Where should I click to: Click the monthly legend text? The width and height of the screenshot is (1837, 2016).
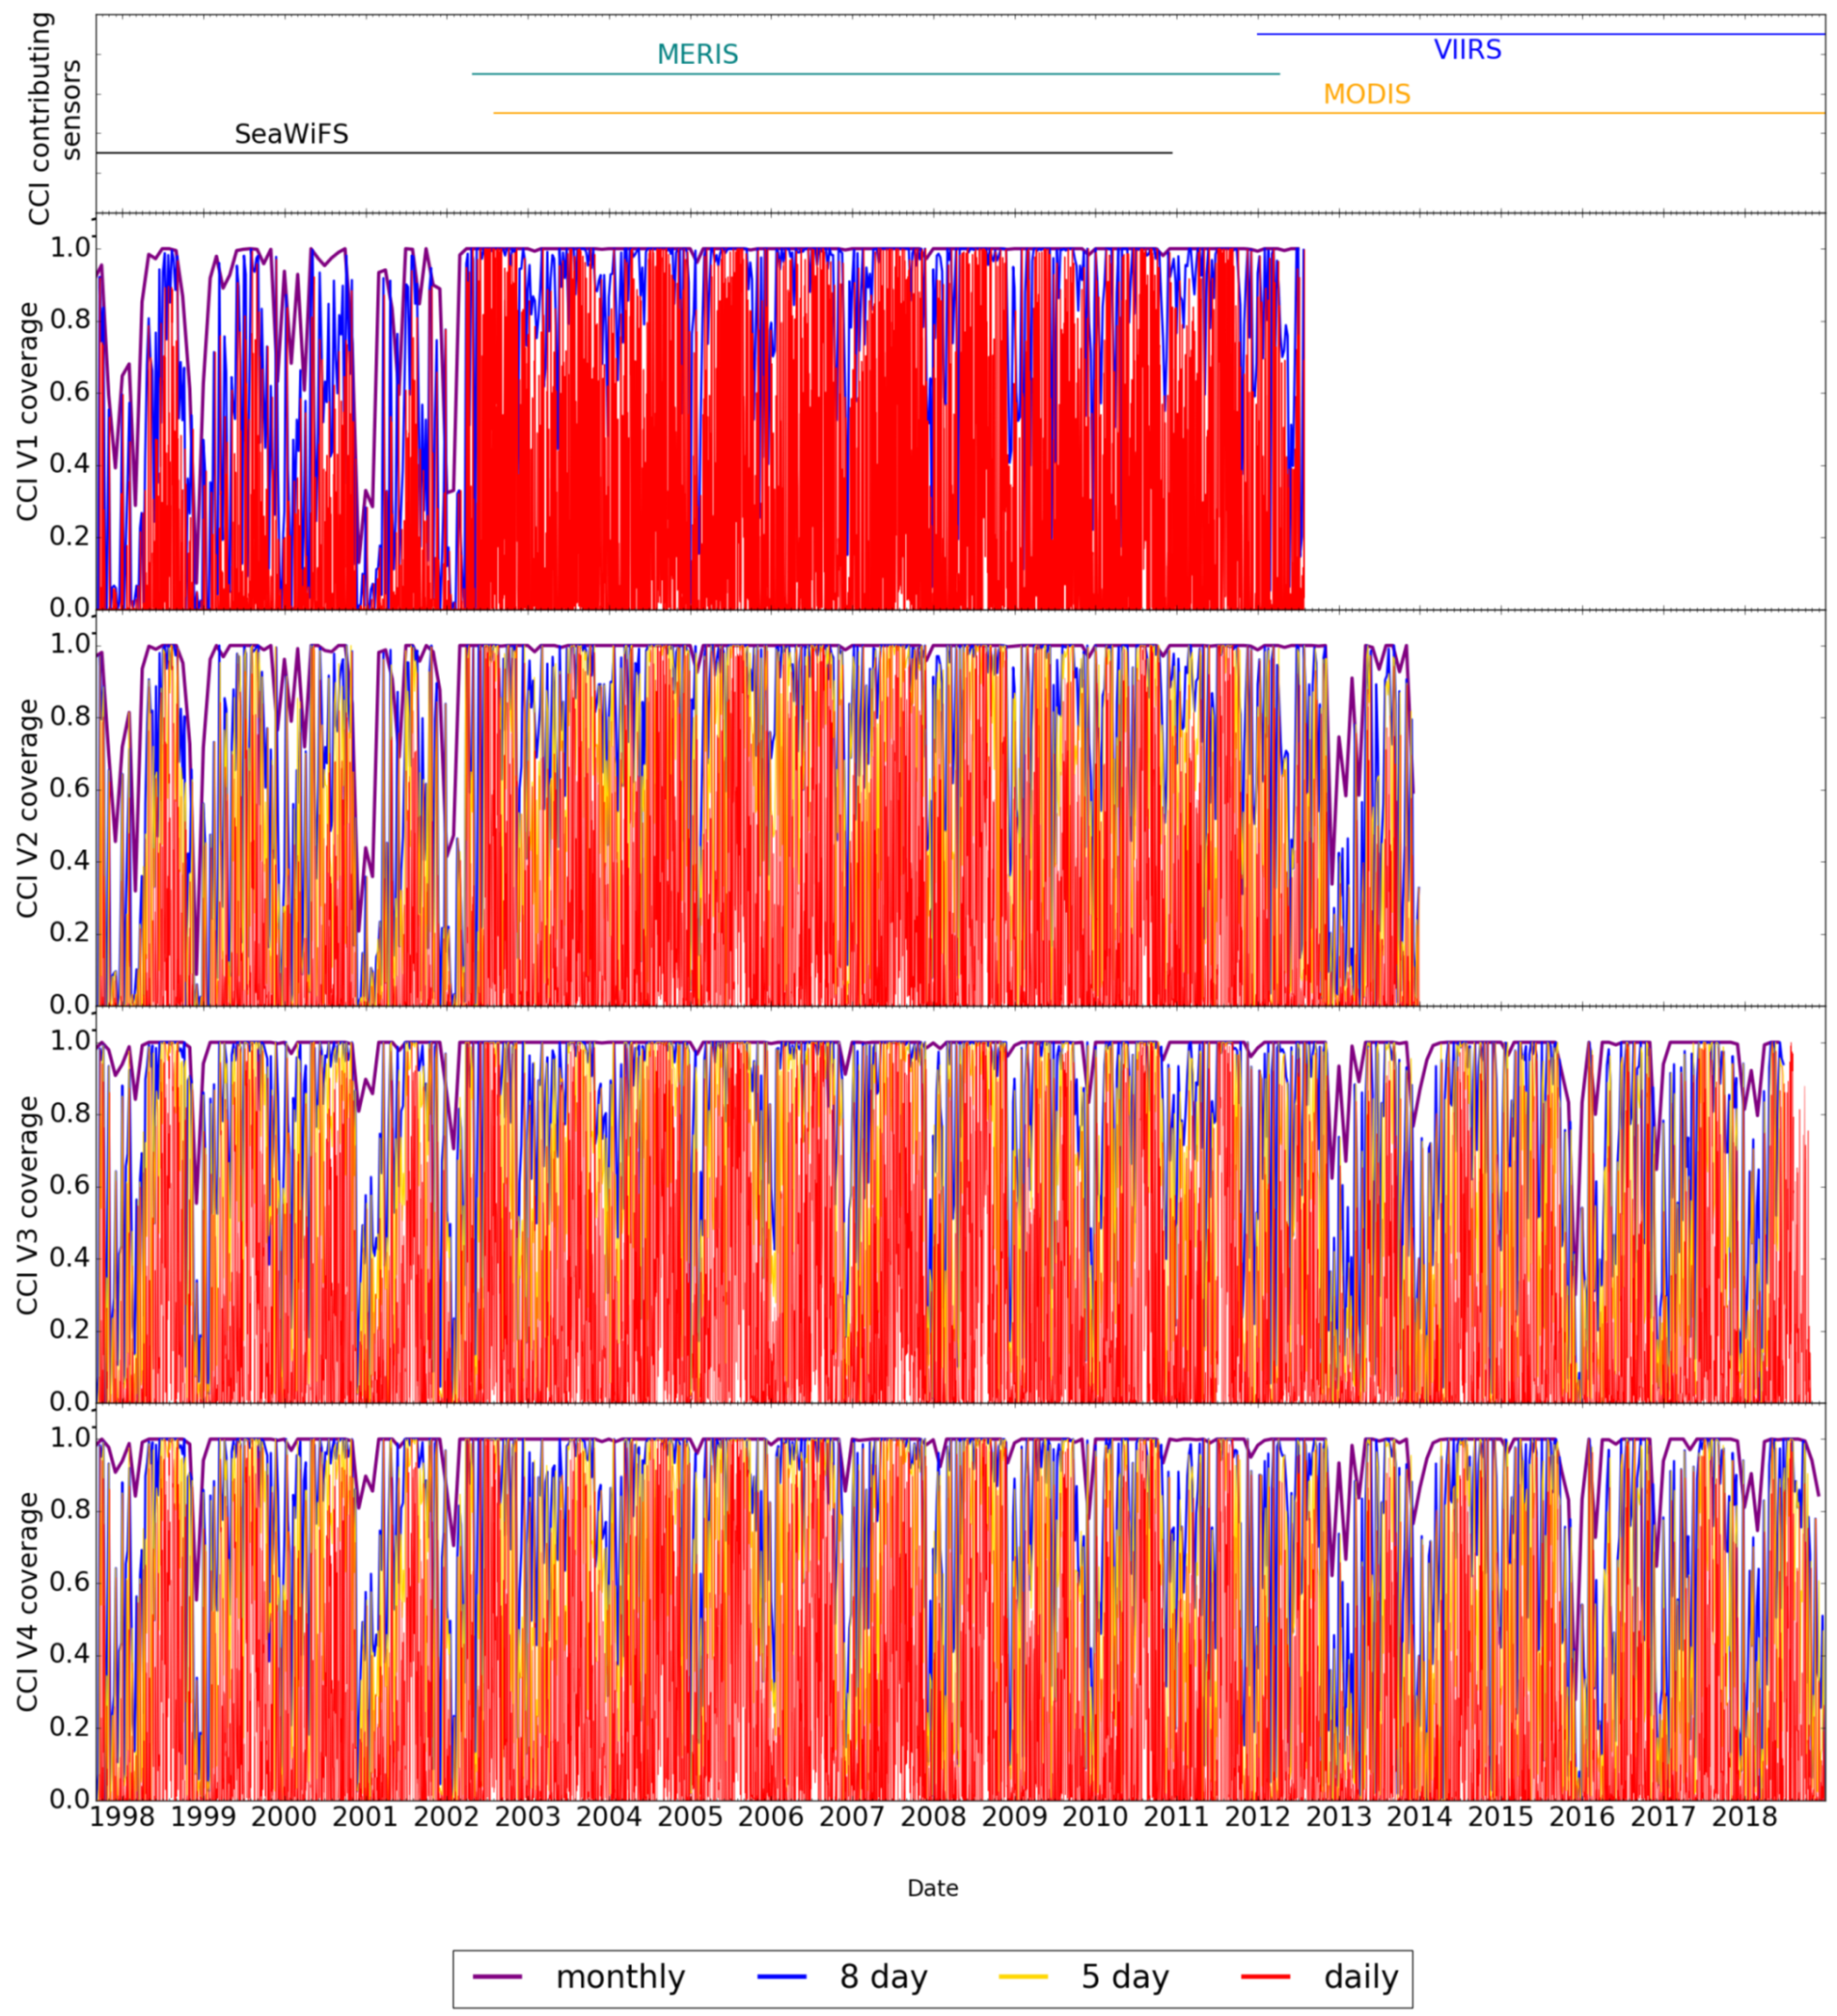click(620, 1977)
